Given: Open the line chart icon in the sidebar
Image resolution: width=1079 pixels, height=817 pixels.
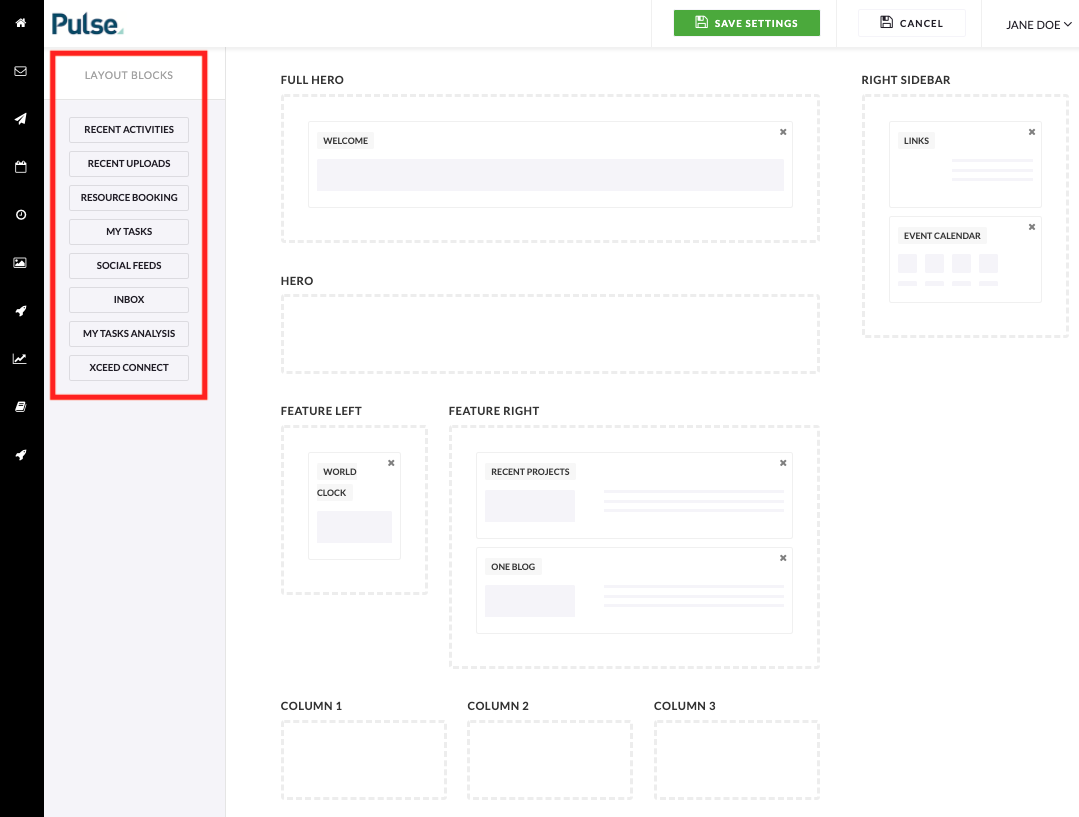Looking at the screenshot, I should (20, 359).
